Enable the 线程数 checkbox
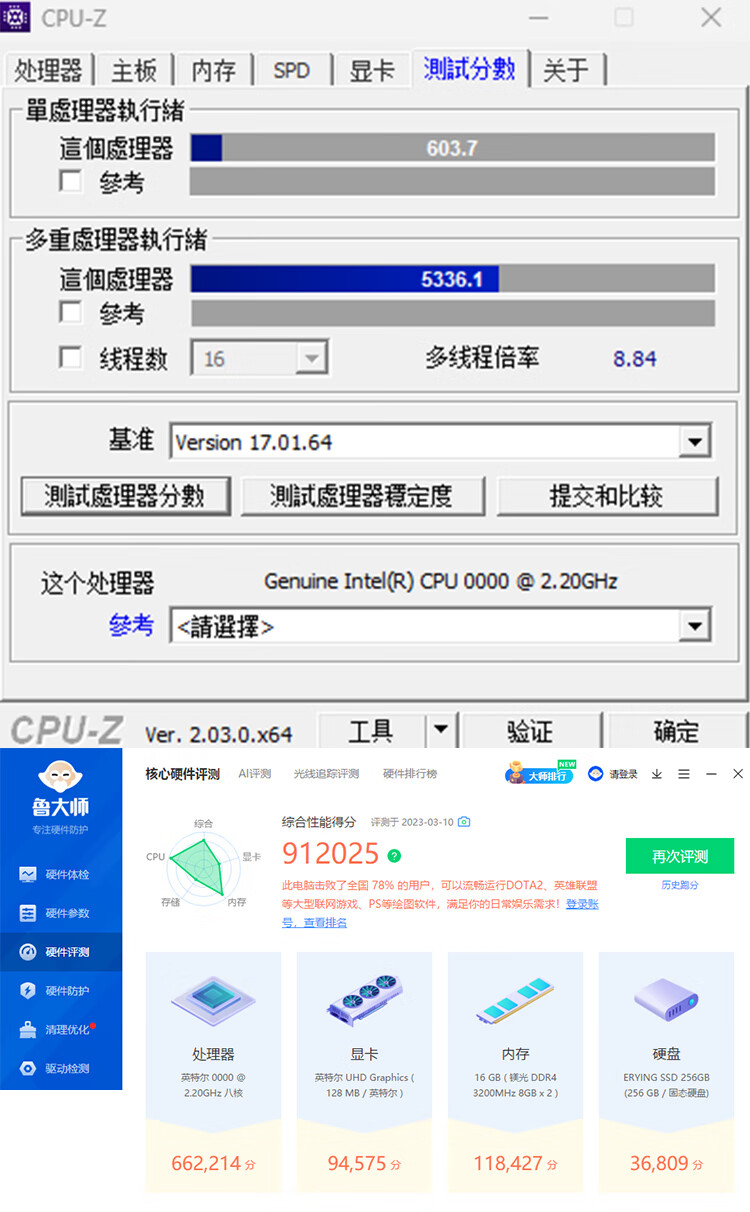 tap(70, 357)
